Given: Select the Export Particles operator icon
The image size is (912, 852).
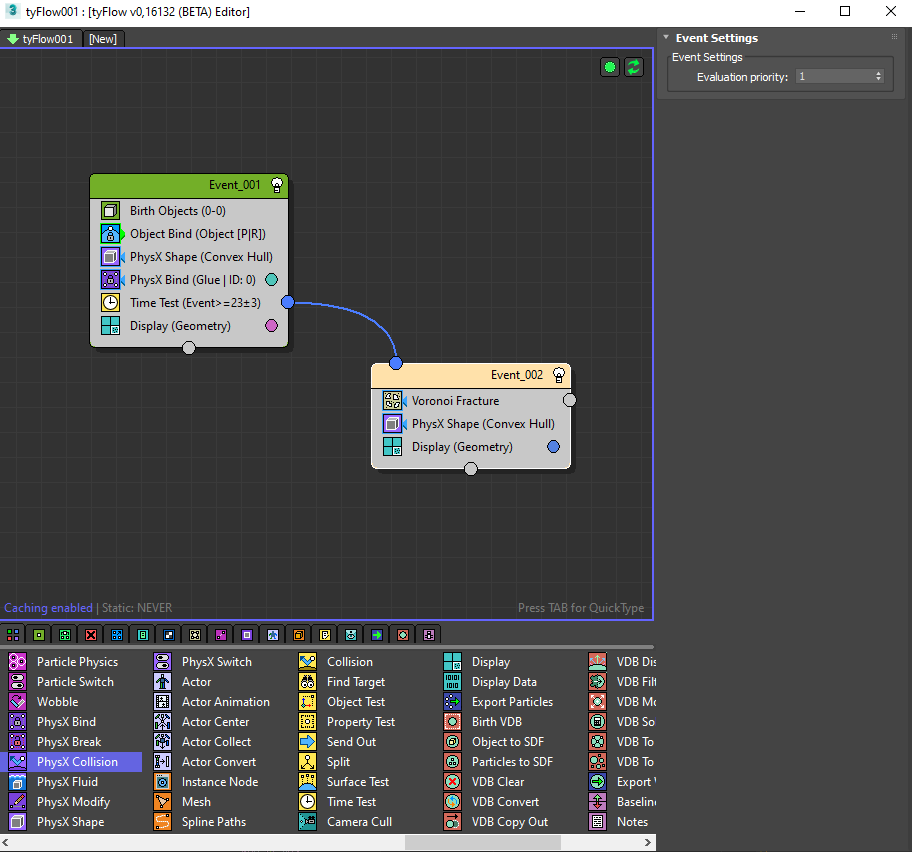Looking at the screenshot, I should 453,702.
